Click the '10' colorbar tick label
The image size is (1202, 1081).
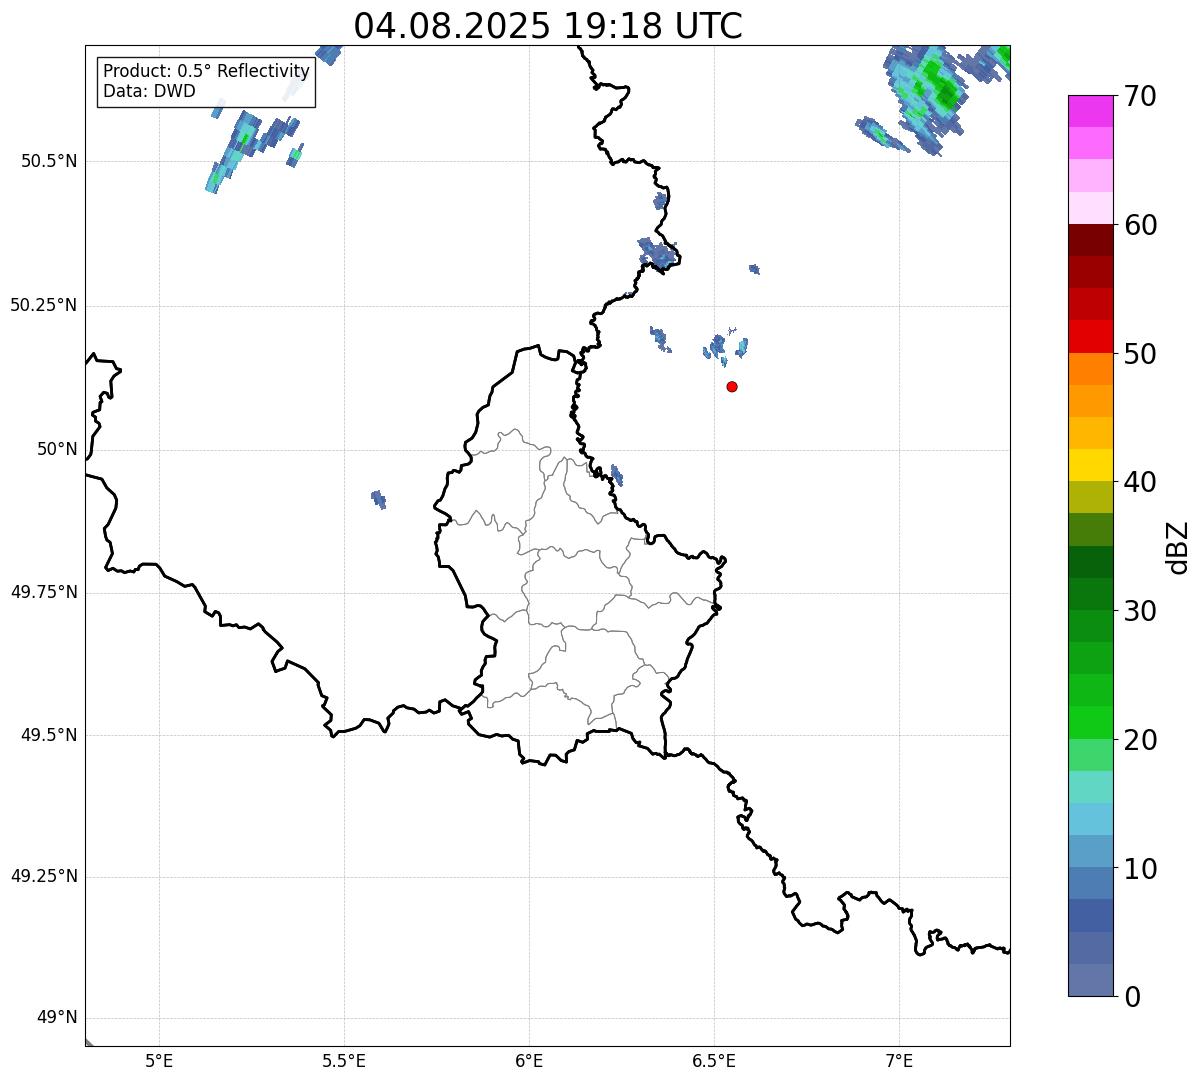coord(1140,868)
